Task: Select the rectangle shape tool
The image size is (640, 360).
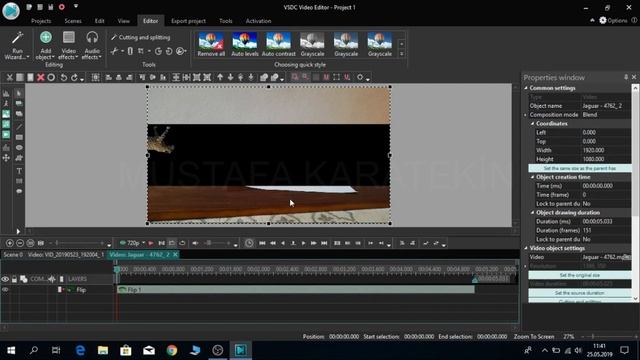Action: coord(19,137)
